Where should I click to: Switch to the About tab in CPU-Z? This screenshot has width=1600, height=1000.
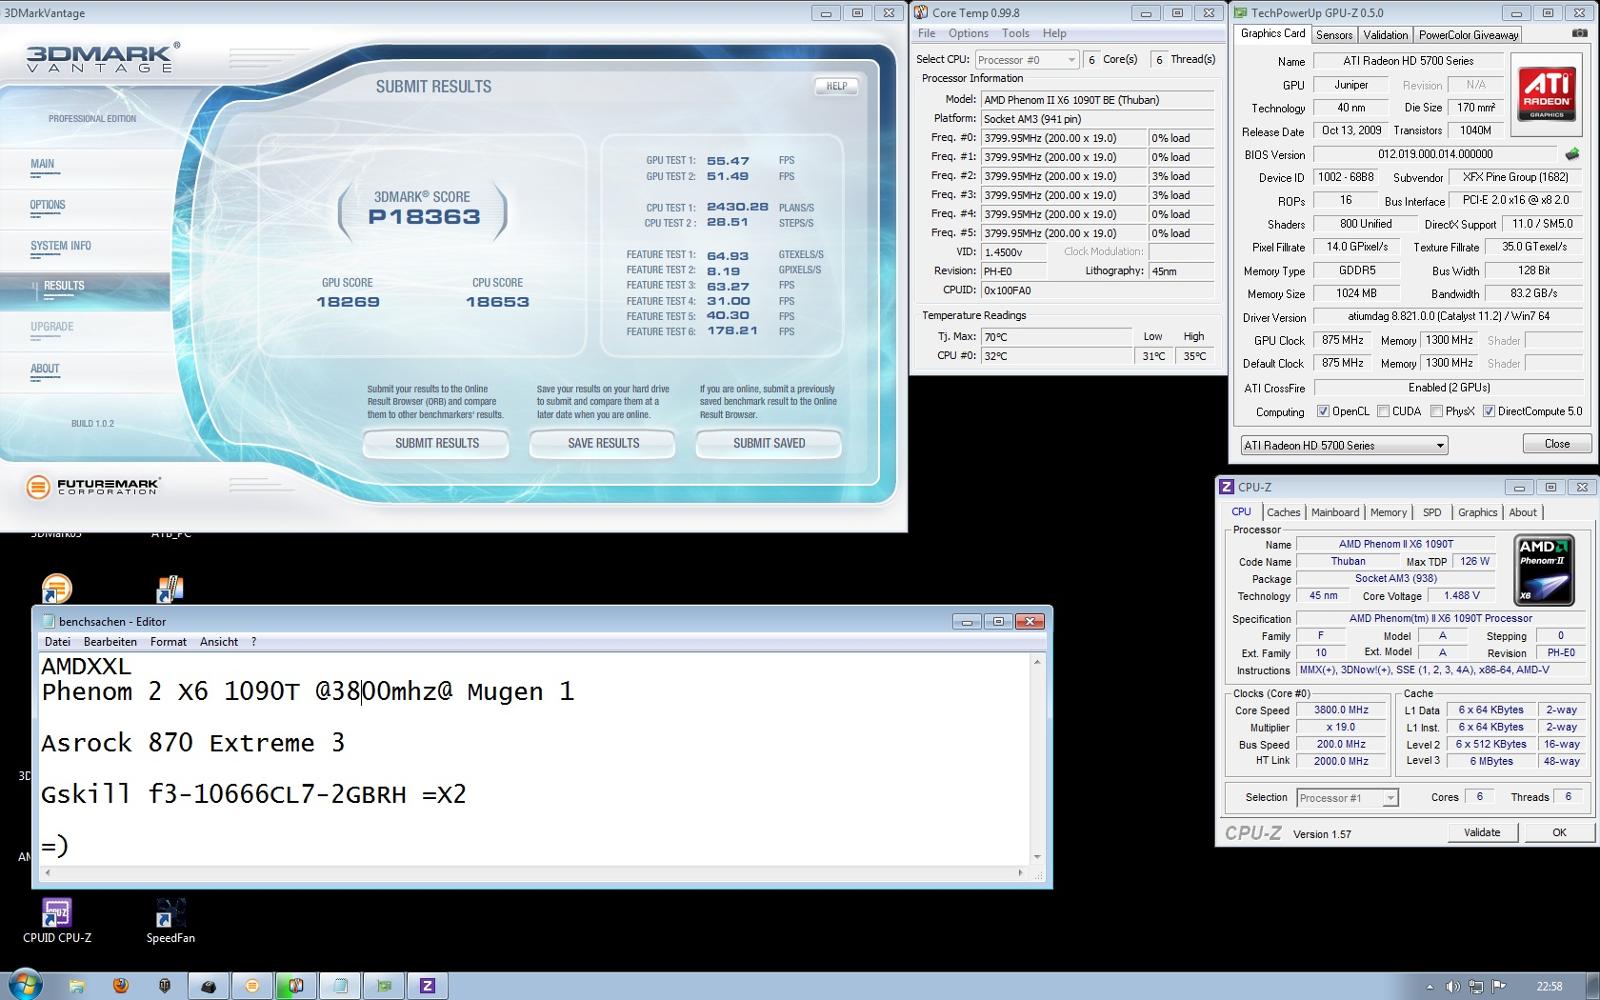1523,512
